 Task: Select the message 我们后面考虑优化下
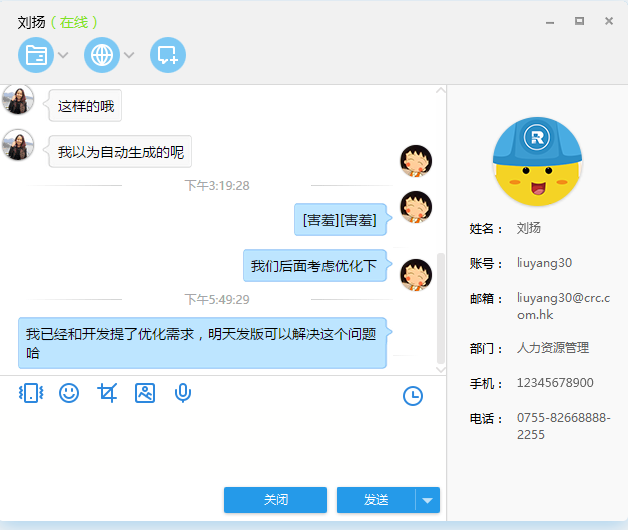coord(314,266)
